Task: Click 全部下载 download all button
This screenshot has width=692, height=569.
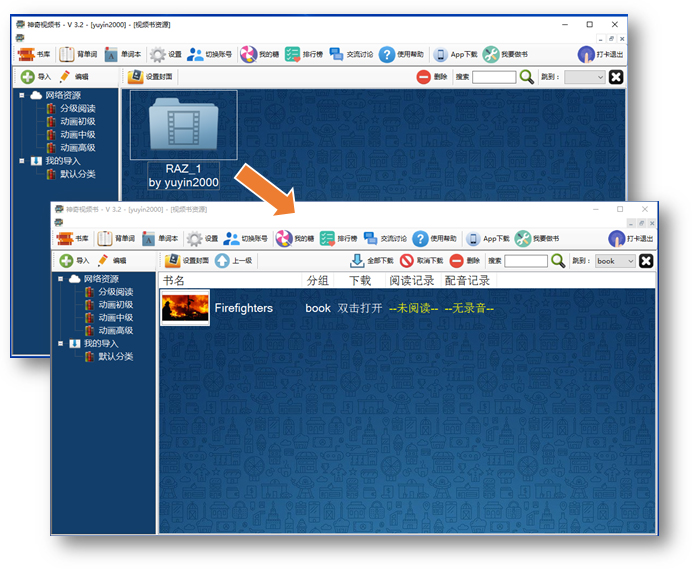Action: (x=372, y=260)
